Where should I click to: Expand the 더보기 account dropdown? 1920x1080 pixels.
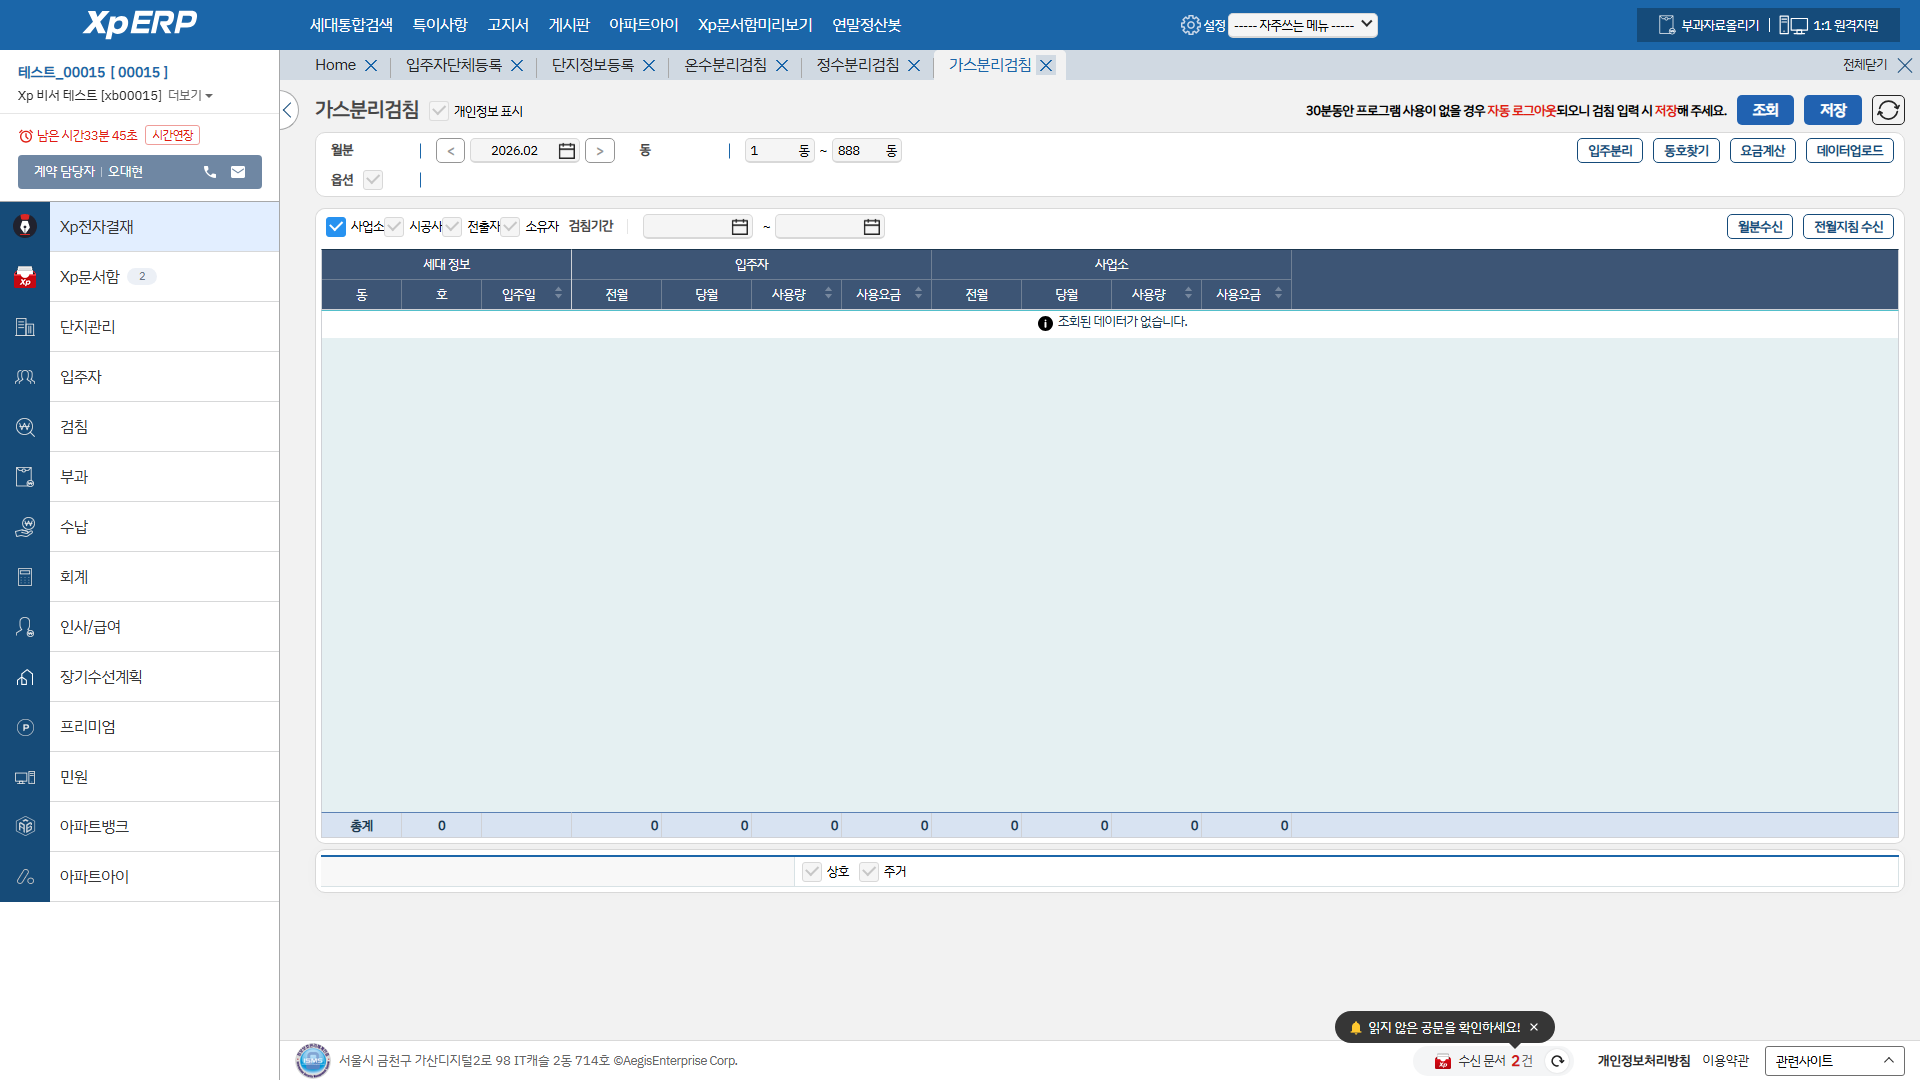coord(190,96)
